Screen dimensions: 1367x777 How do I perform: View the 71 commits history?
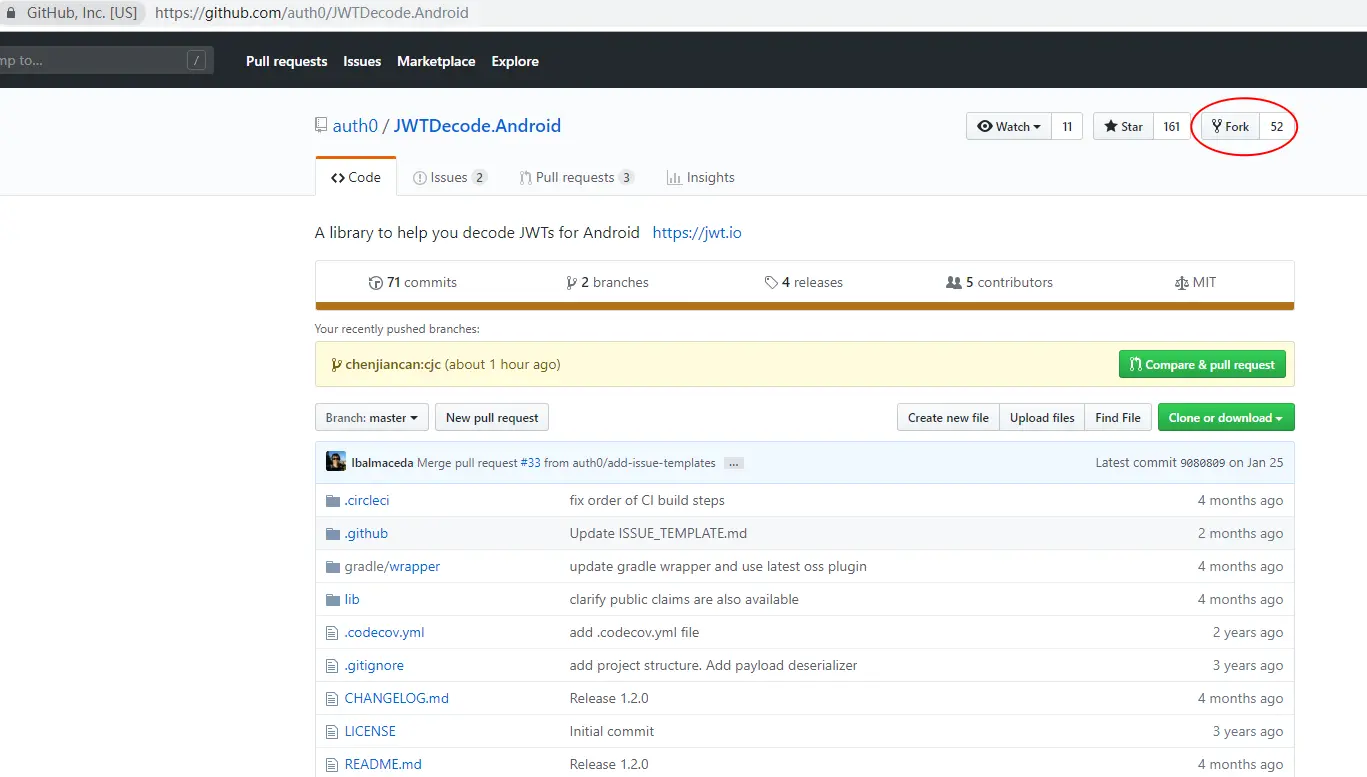412,283
